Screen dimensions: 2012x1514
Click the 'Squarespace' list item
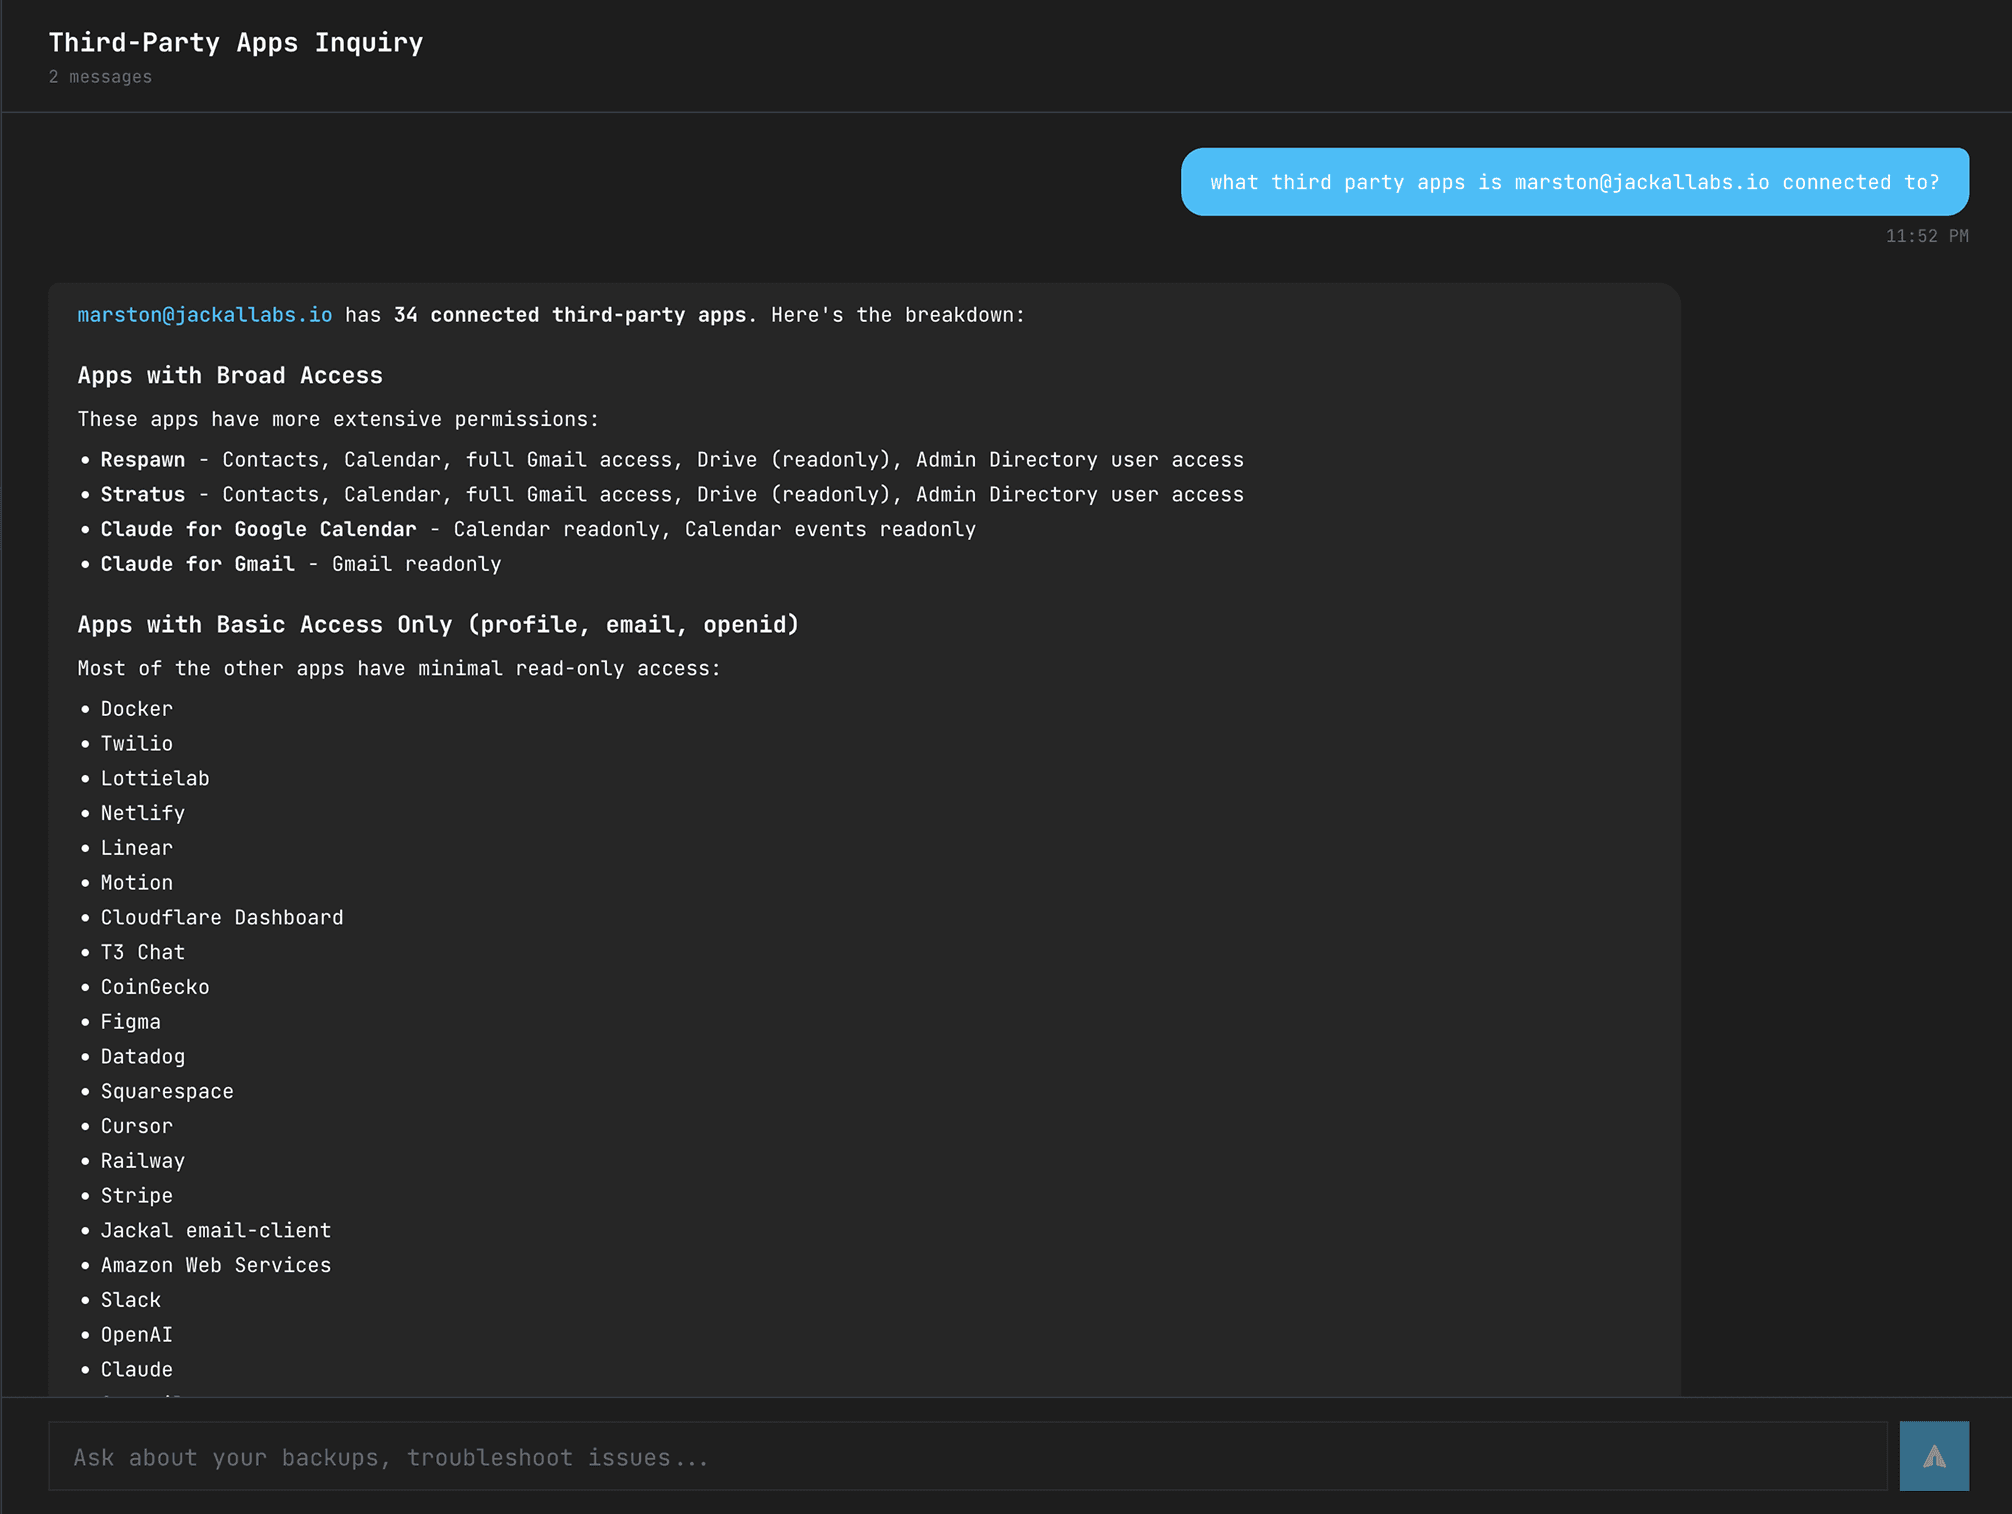click(x=167, y=1092)
